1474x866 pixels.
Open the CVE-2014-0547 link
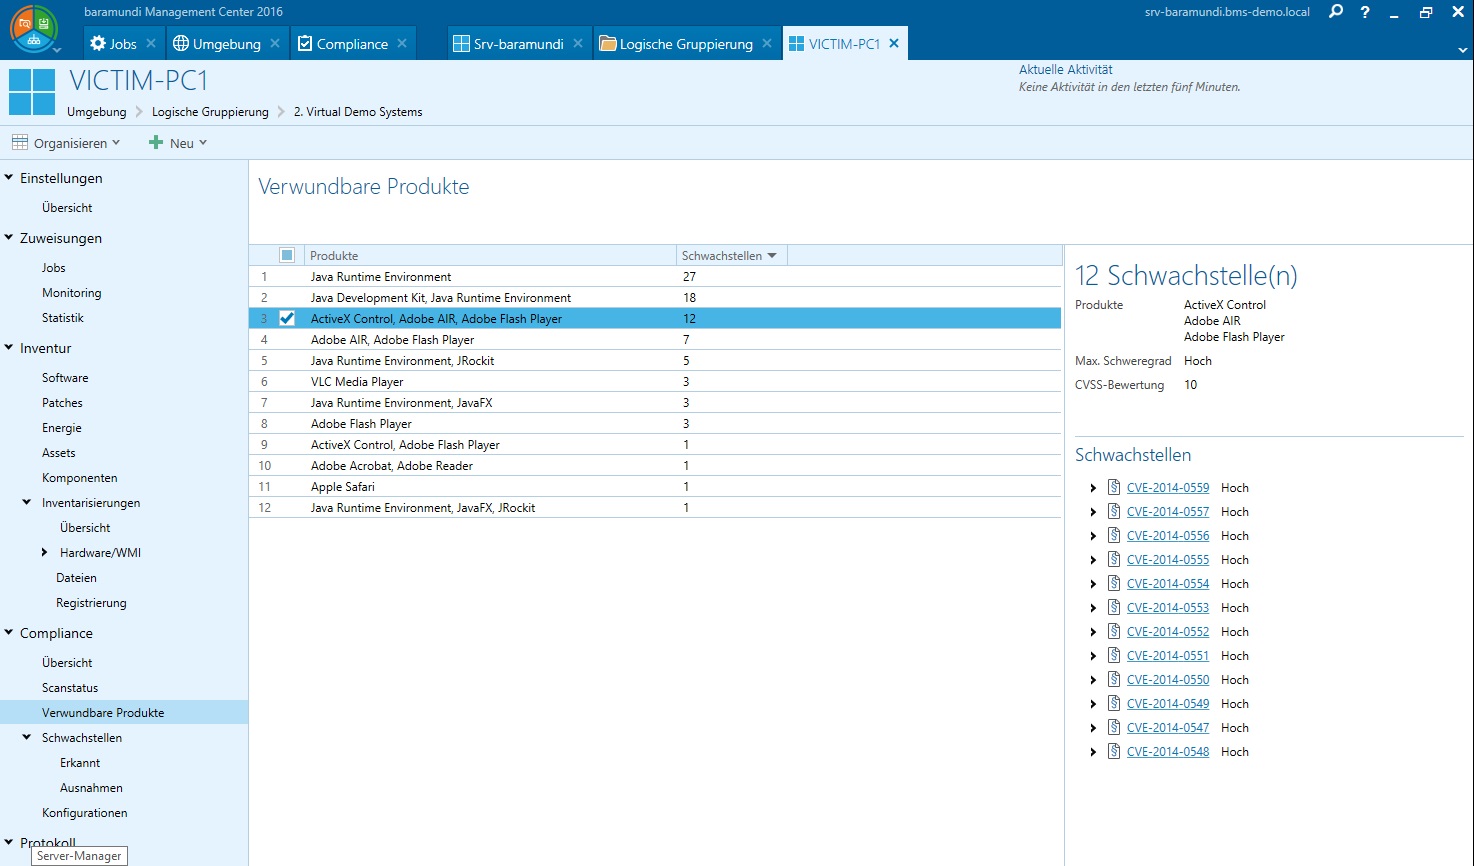tap(1168, 728)
